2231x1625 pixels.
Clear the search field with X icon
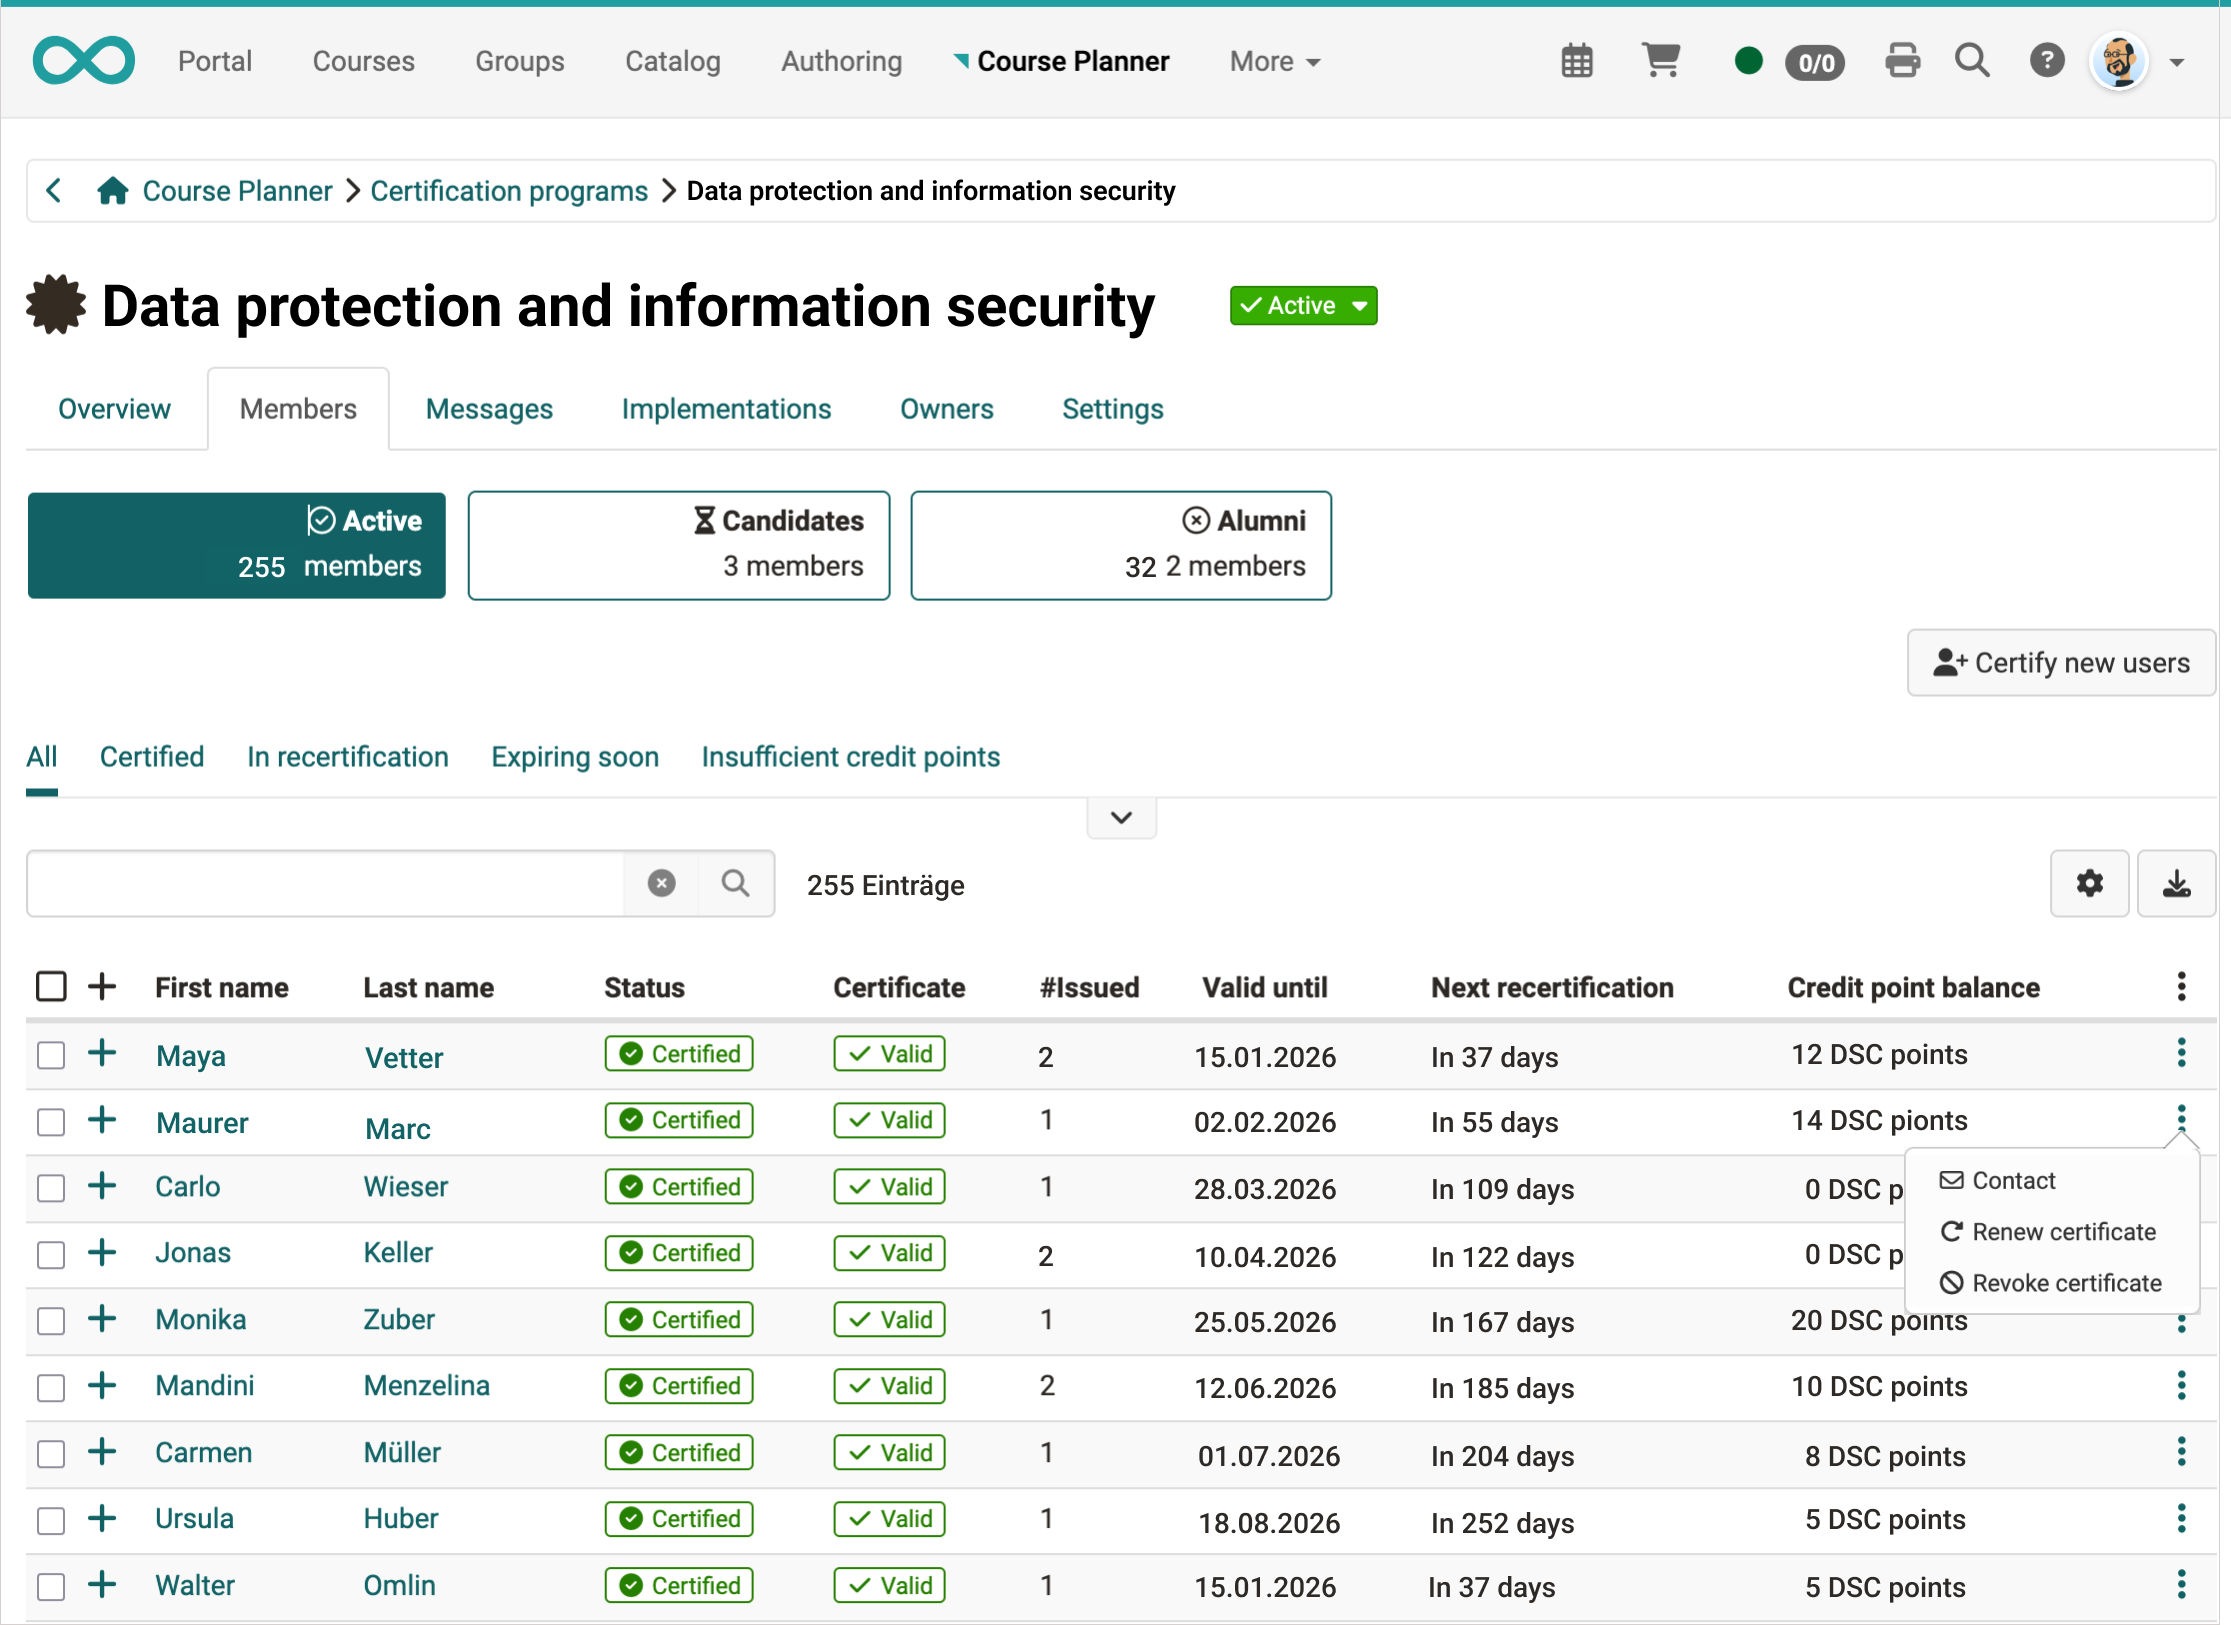(x=661, y=884)
